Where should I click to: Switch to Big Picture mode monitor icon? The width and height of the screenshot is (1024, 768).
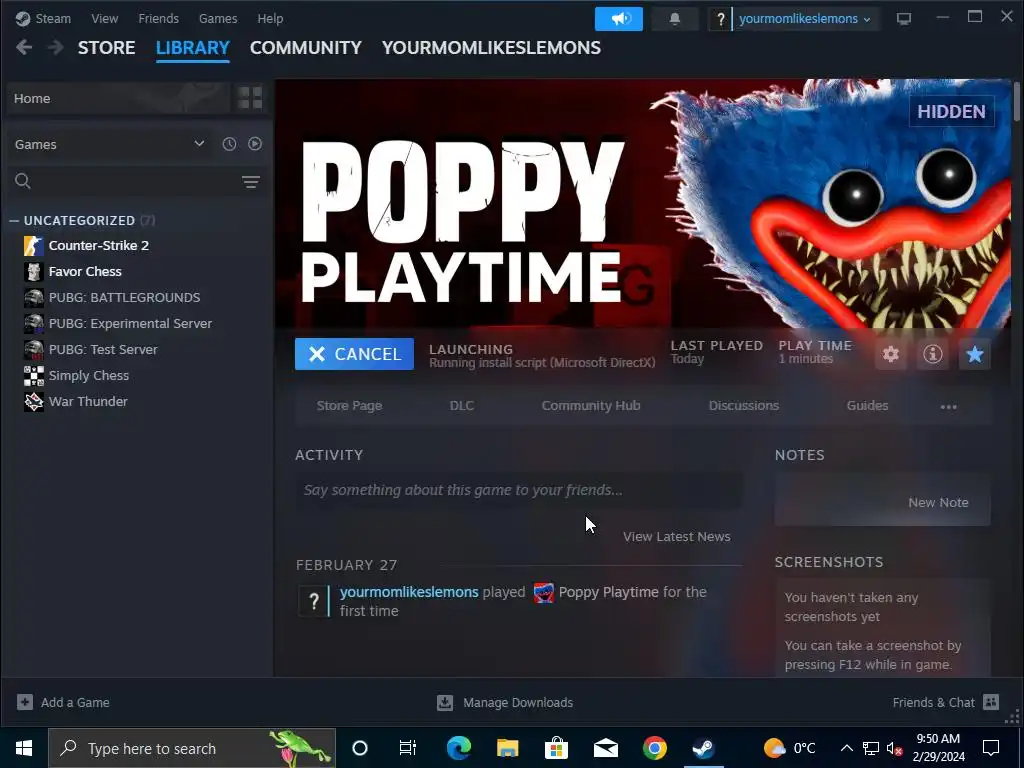(x=903, y=19)
